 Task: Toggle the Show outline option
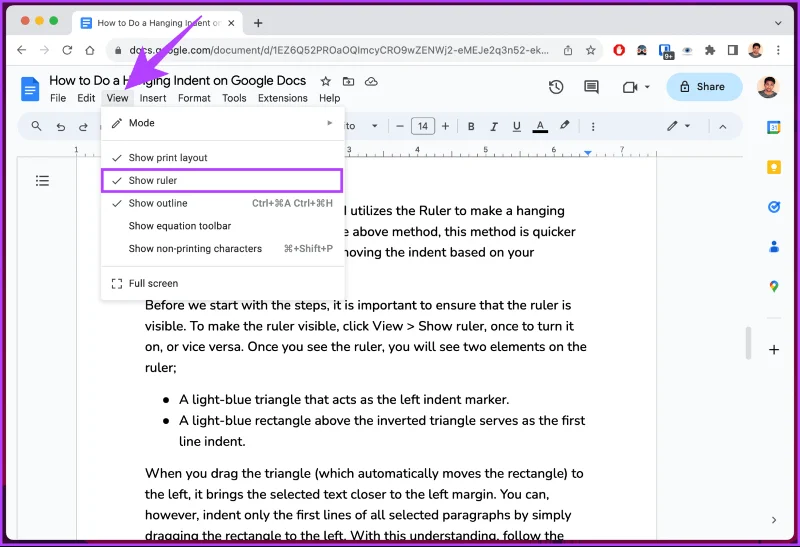pos(222,203)
